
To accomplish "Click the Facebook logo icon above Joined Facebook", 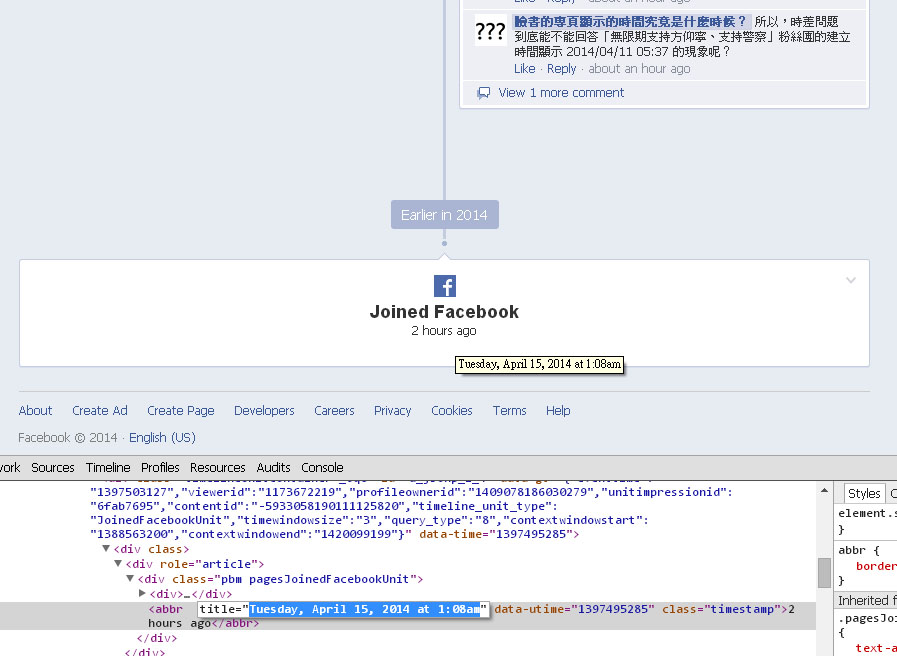I will pos(444,286).
